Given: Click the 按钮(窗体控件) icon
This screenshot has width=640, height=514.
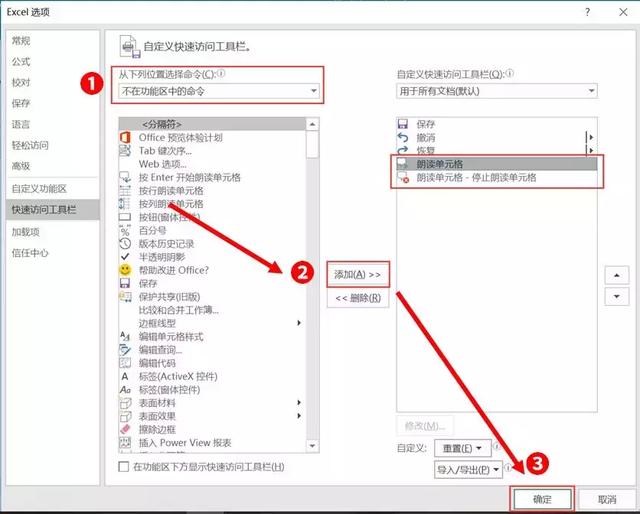Looking at the screenshot, I should click(x=125, y=217).
